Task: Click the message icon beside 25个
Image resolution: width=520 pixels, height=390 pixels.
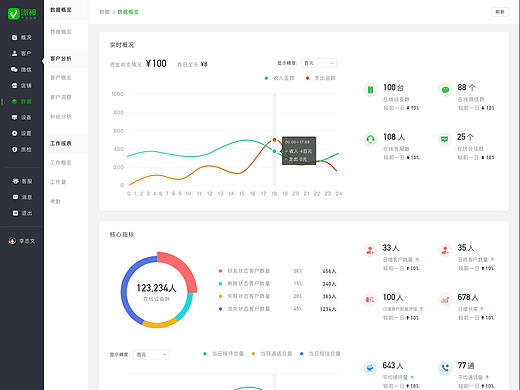Action: point(445,139)
